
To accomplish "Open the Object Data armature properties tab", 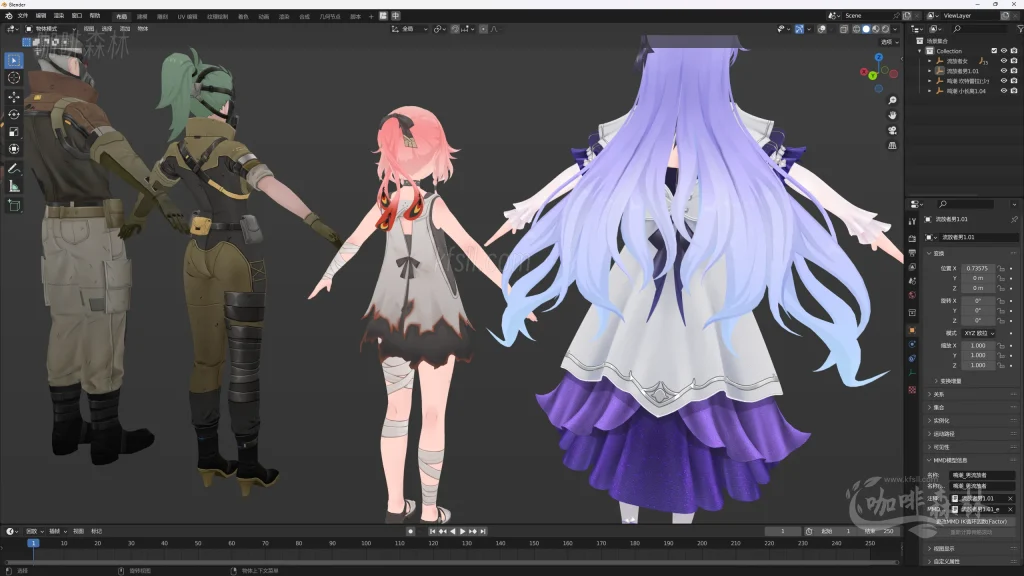I will [x=912, y=374].
